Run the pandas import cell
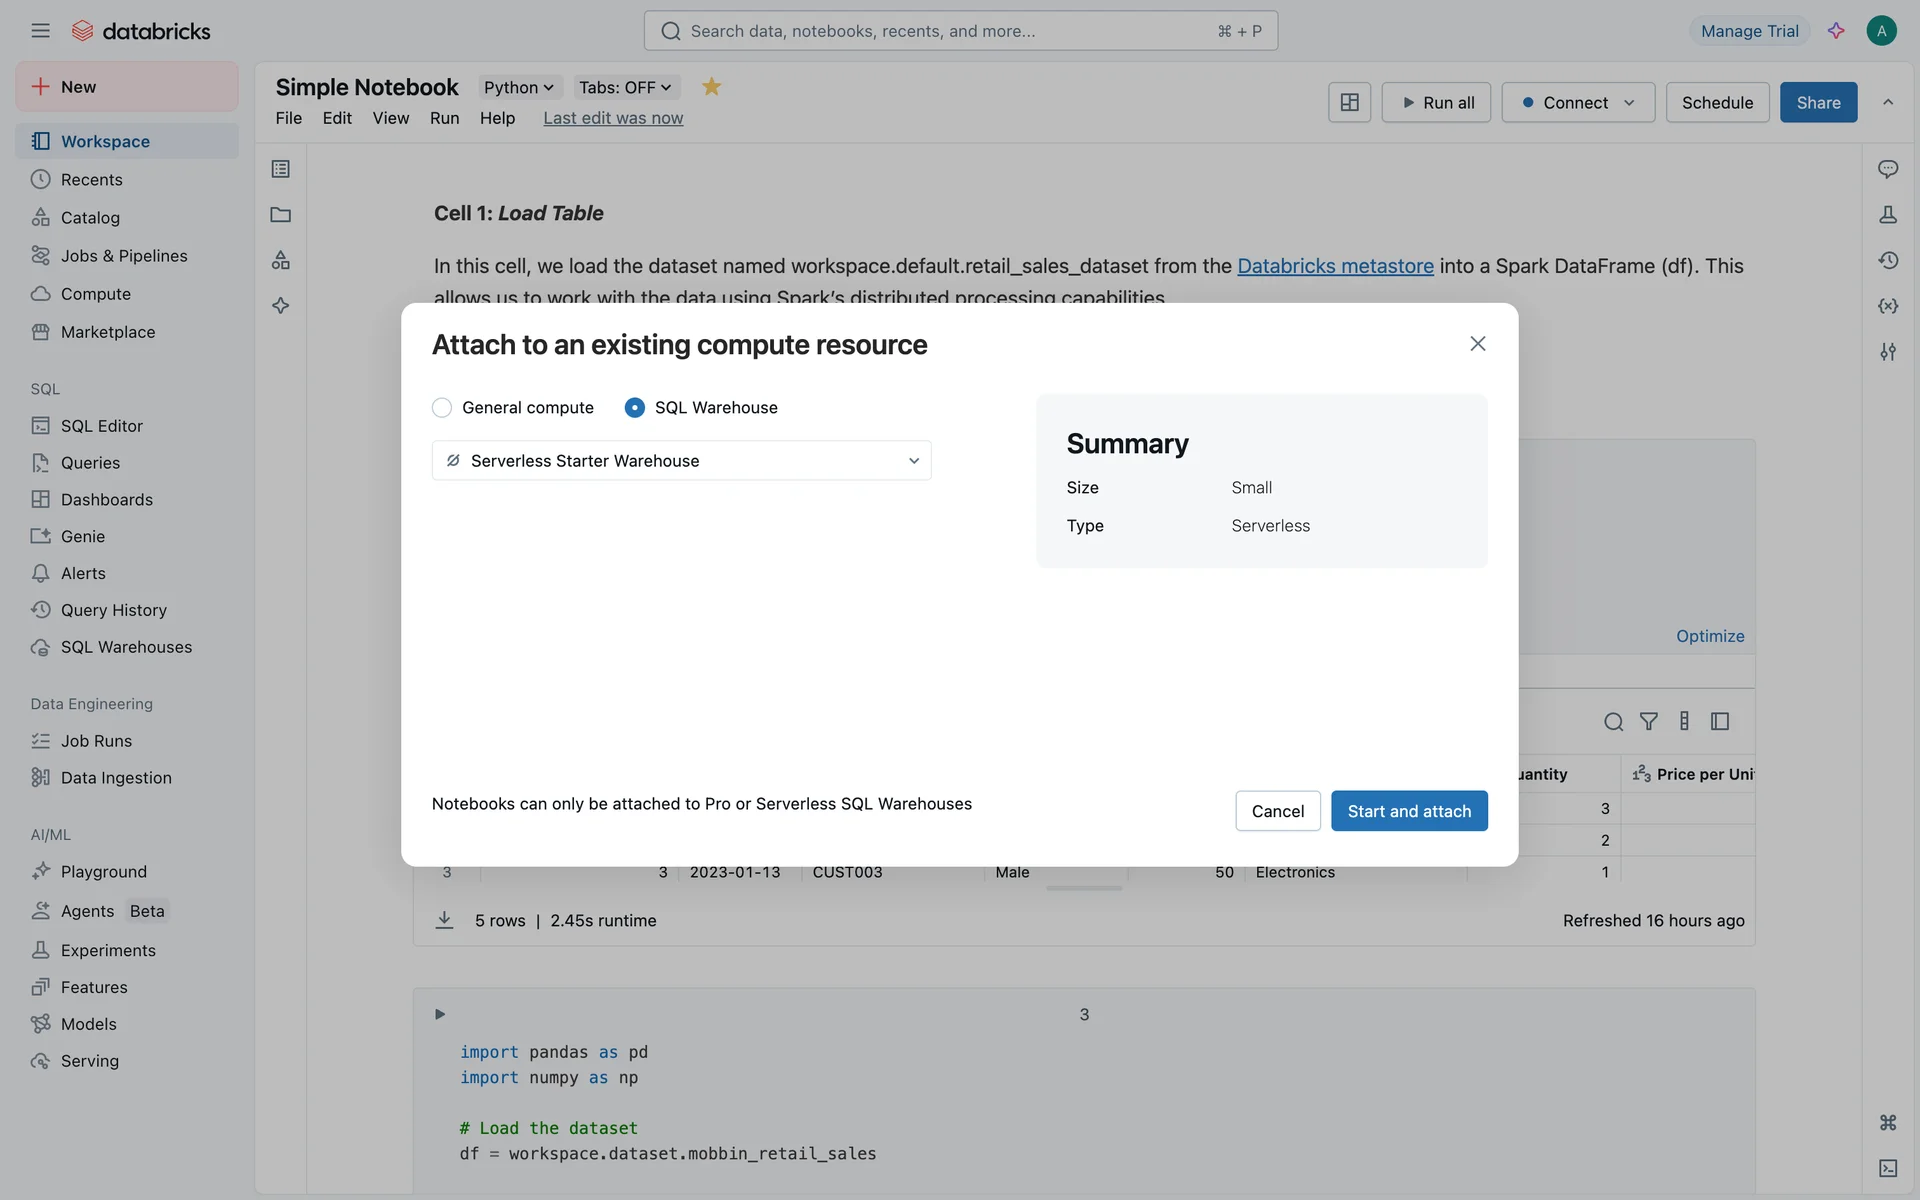 pyautogui.click(x=440, y=1014)
